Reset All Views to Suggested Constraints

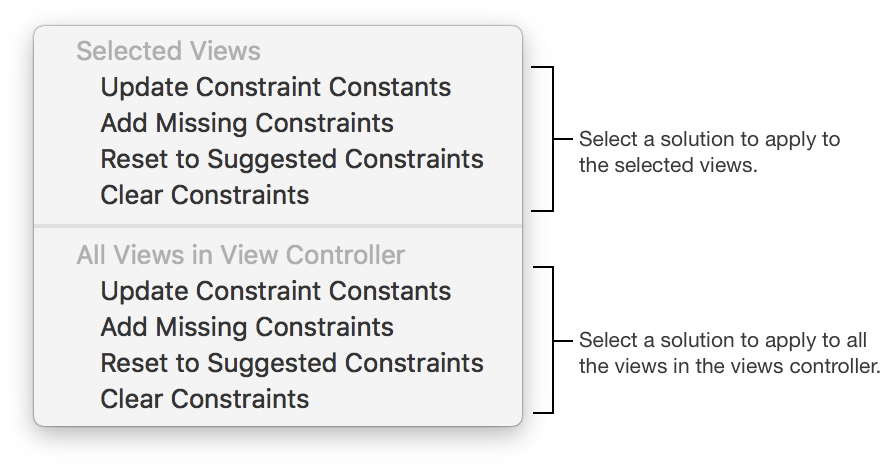click(x=291, y=363)
